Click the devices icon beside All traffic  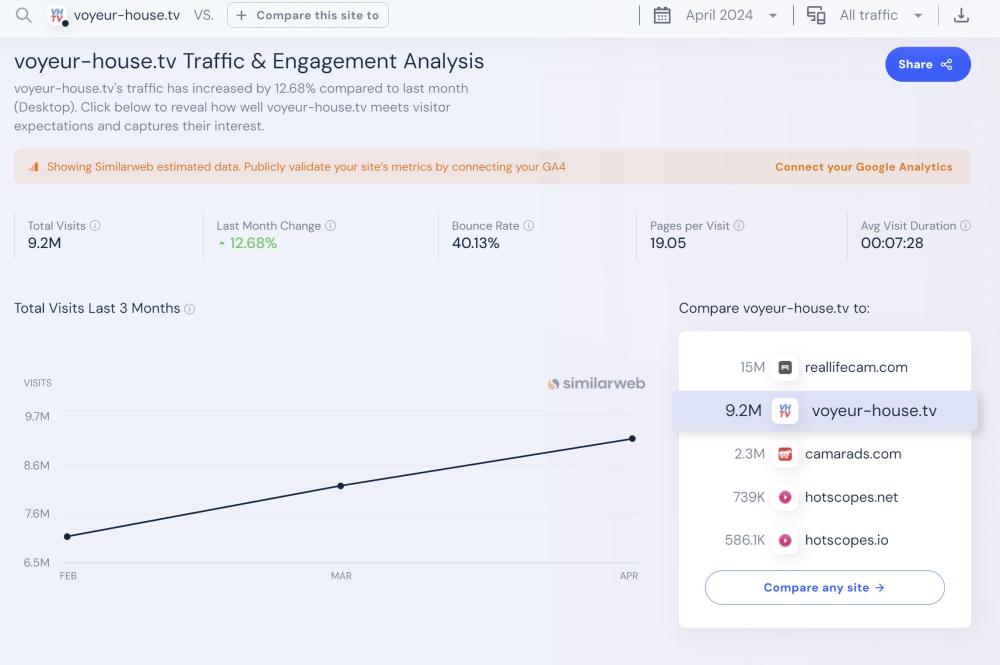pos(816,15)
